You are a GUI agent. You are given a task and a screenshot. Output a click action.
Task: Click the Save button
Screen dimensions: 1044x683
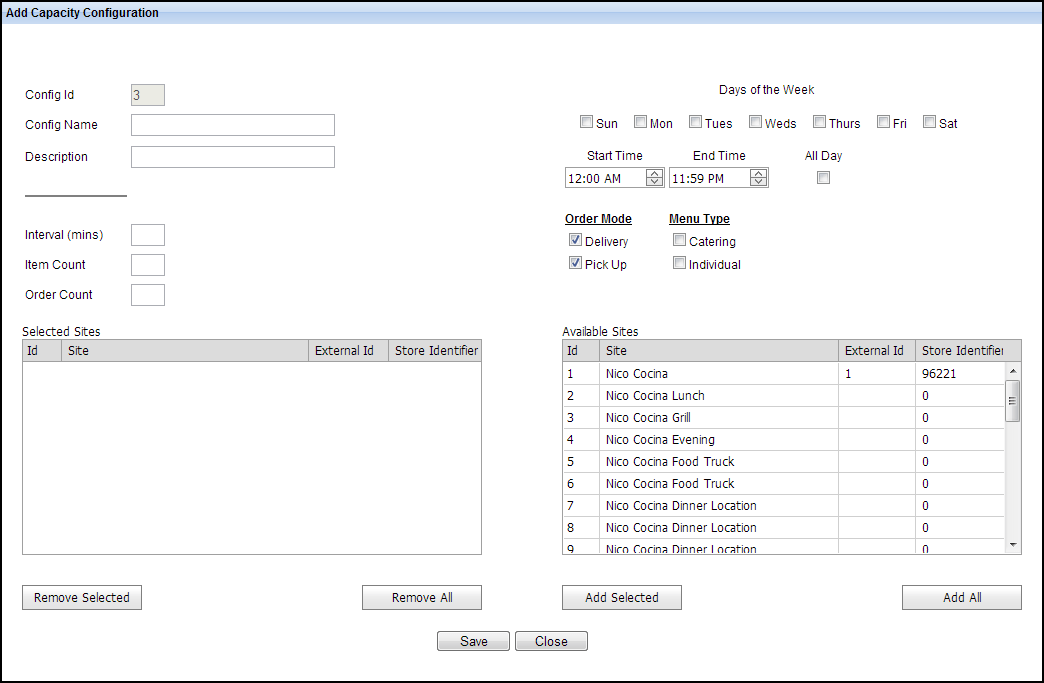tap(473, 641)
